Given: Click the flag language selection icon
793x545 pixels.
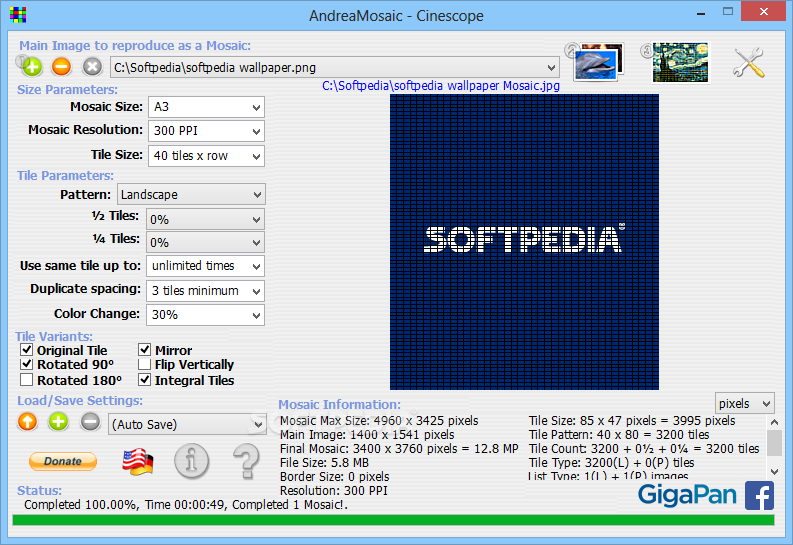Looking at the screenshot, I should (x=138, y=462).
